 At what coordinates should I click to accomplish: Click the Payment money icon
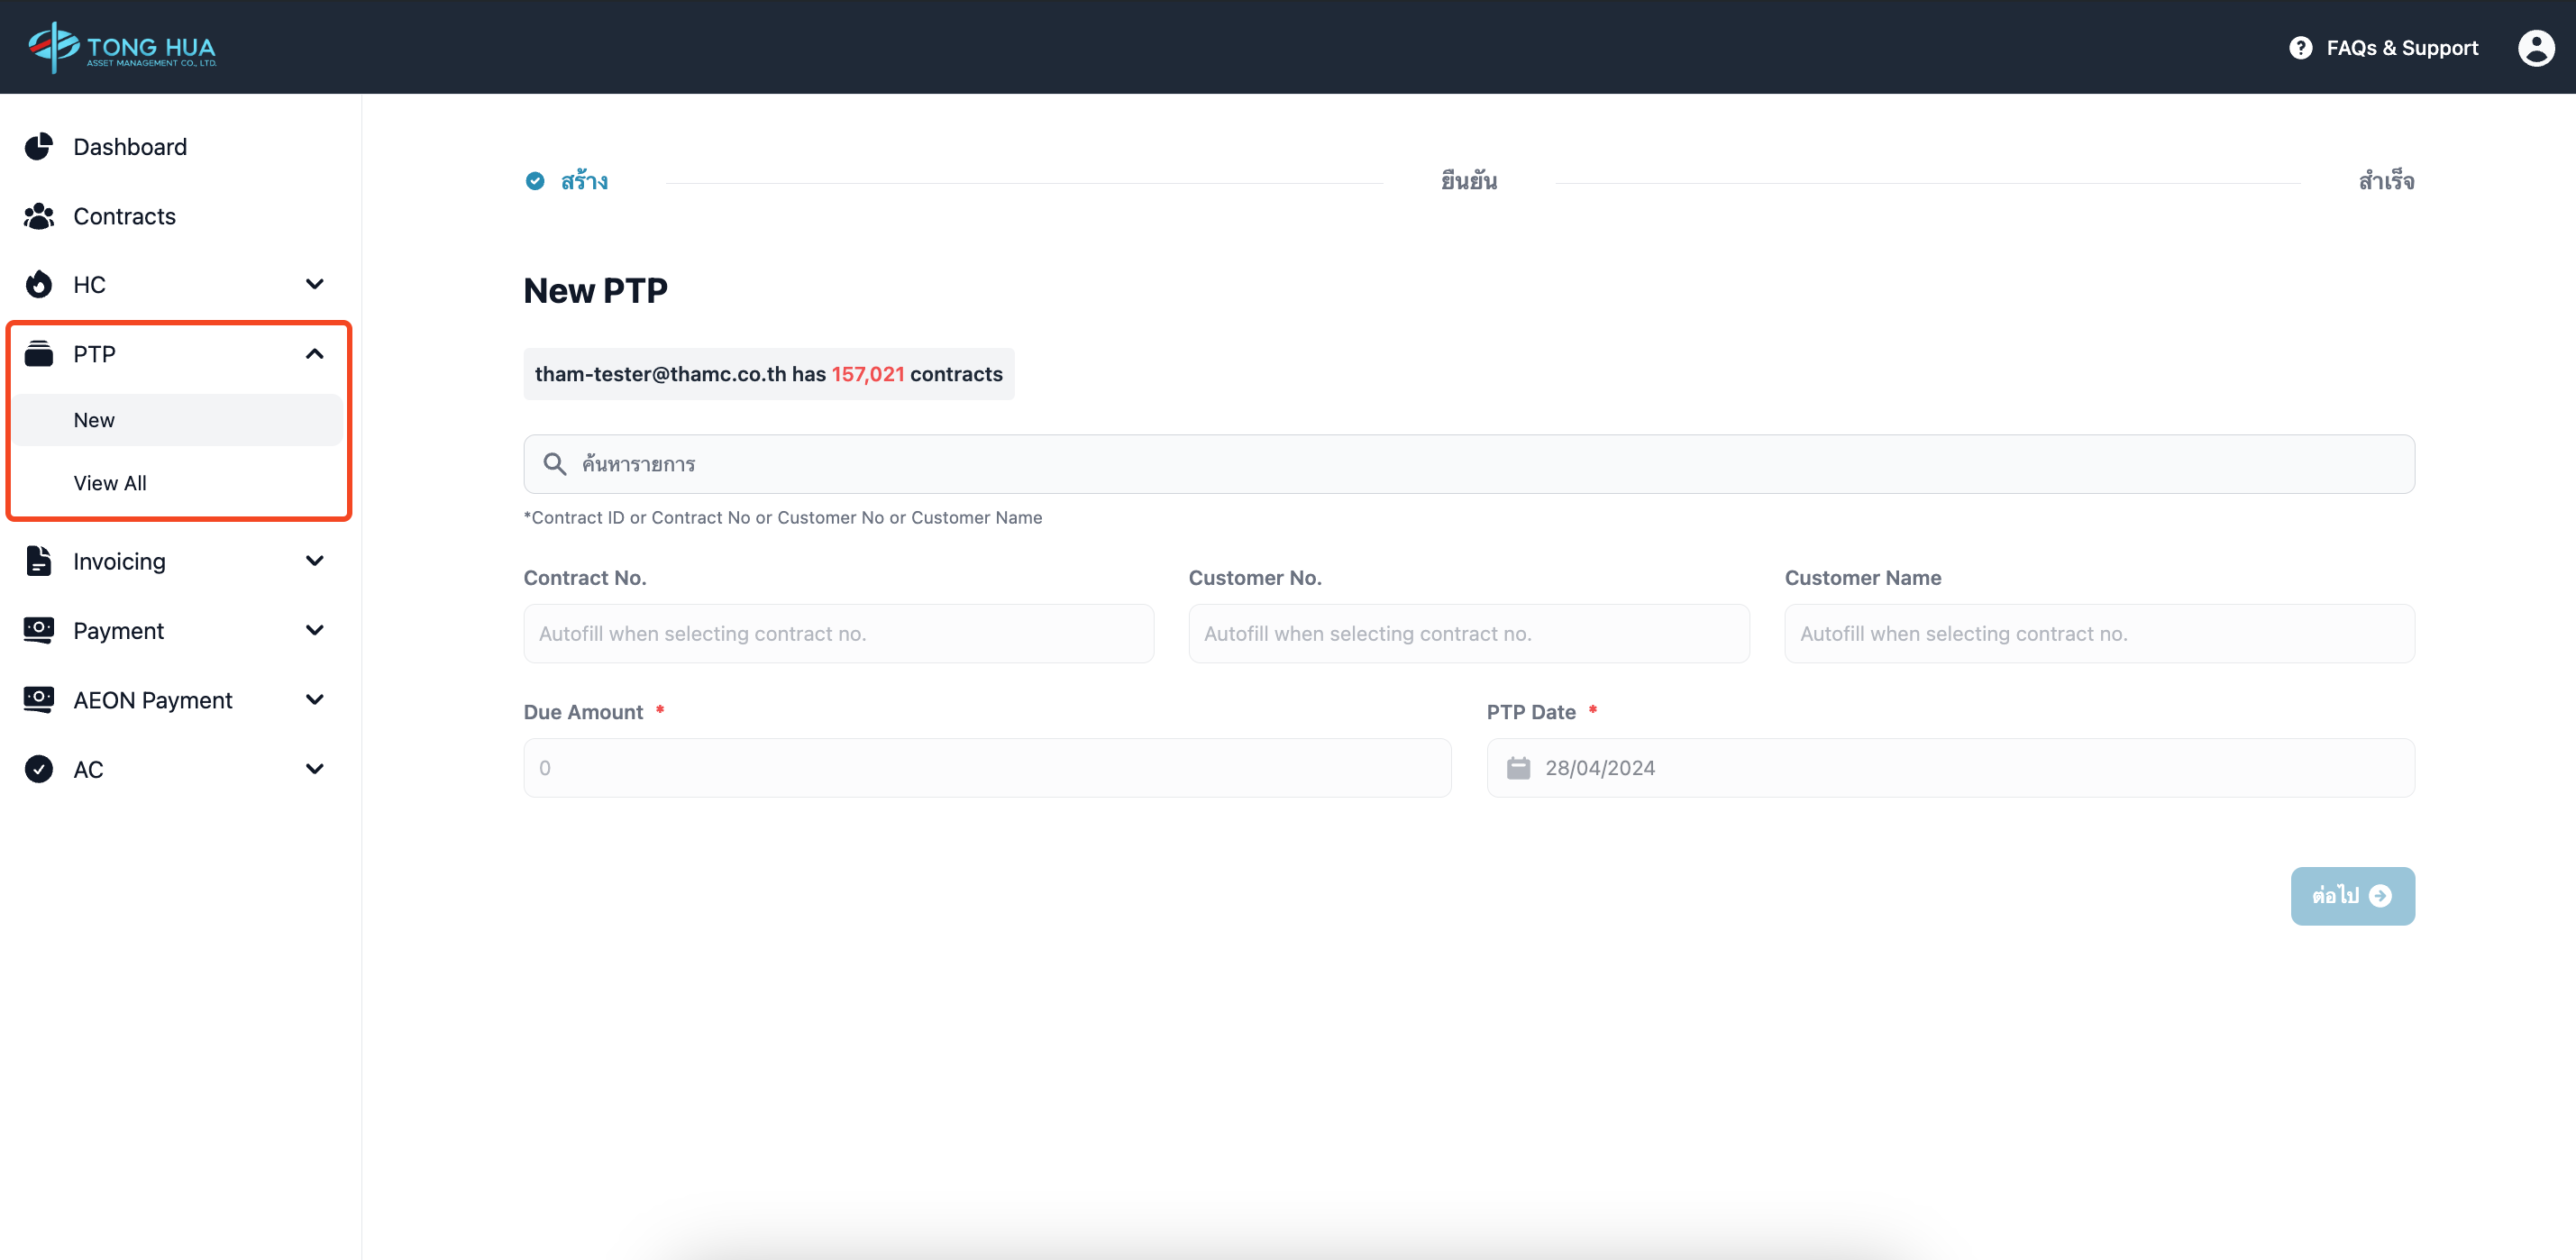(x=39, y=630)
